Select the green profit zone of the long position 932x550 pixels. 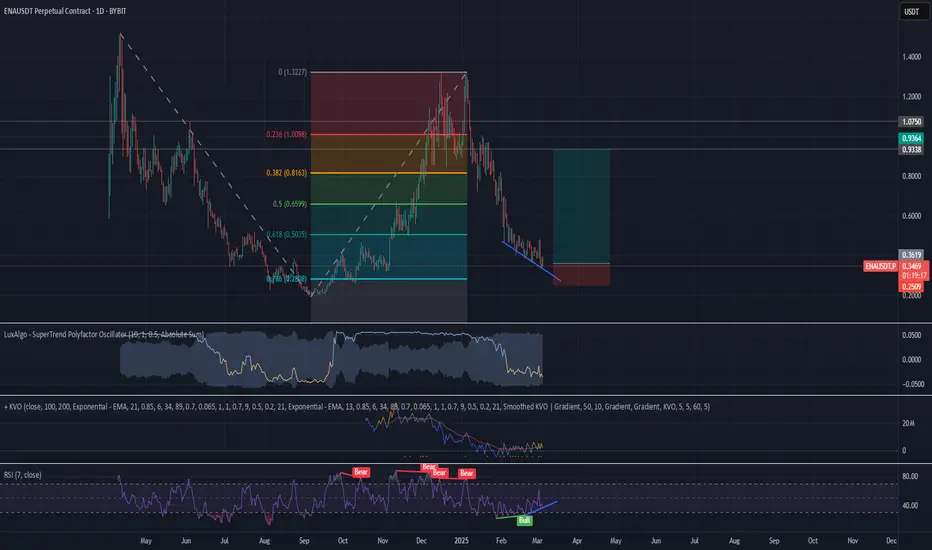(x=581, y=206)
